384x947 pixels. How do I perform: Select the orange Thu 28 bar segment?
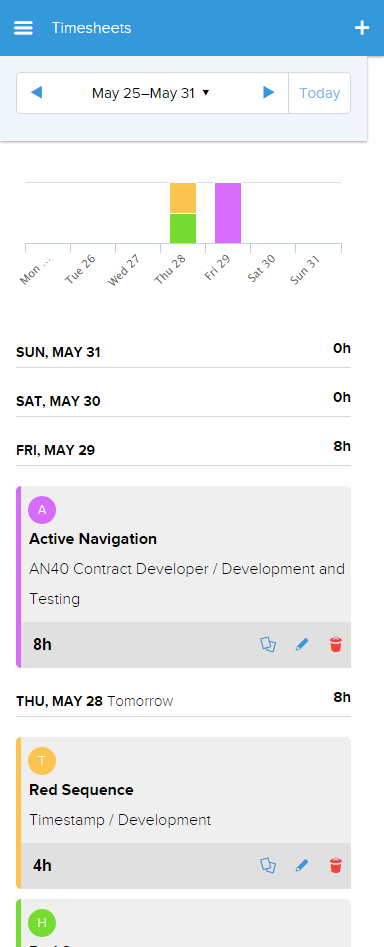(x=183, y=198)
